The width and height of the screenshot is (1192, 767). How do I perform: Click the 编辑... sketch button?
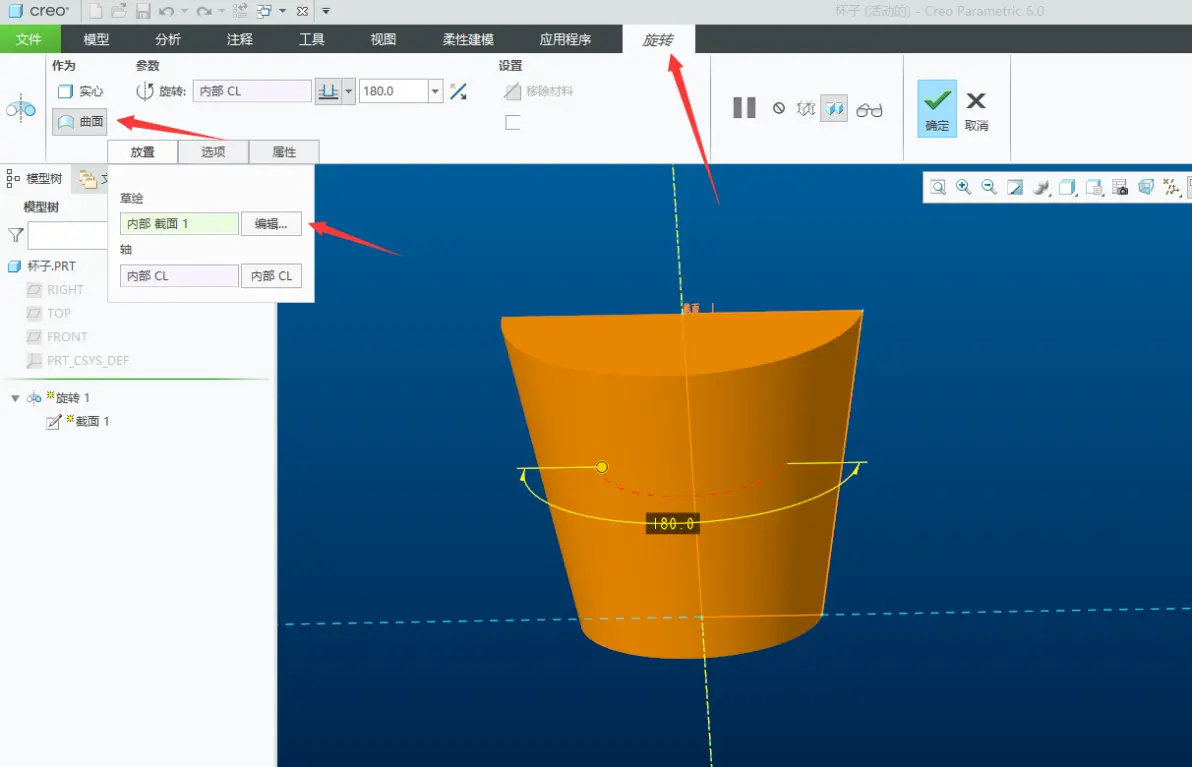click(271, 223)
